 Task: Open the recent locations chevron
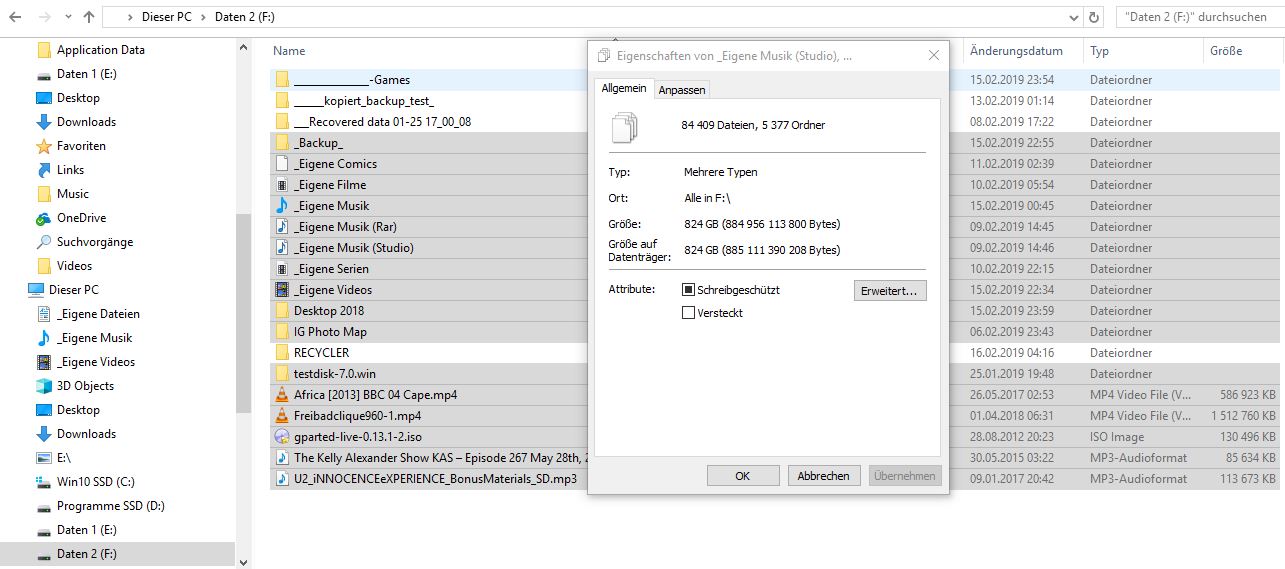pyautogui.click(x=66, y=17)
